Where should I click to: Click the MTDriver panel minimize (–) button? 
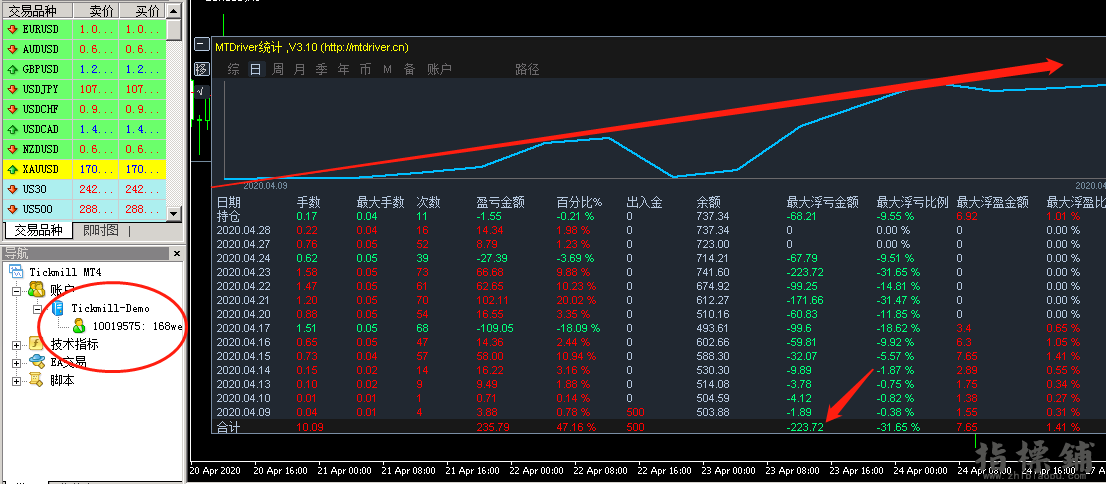coord(202,46)
